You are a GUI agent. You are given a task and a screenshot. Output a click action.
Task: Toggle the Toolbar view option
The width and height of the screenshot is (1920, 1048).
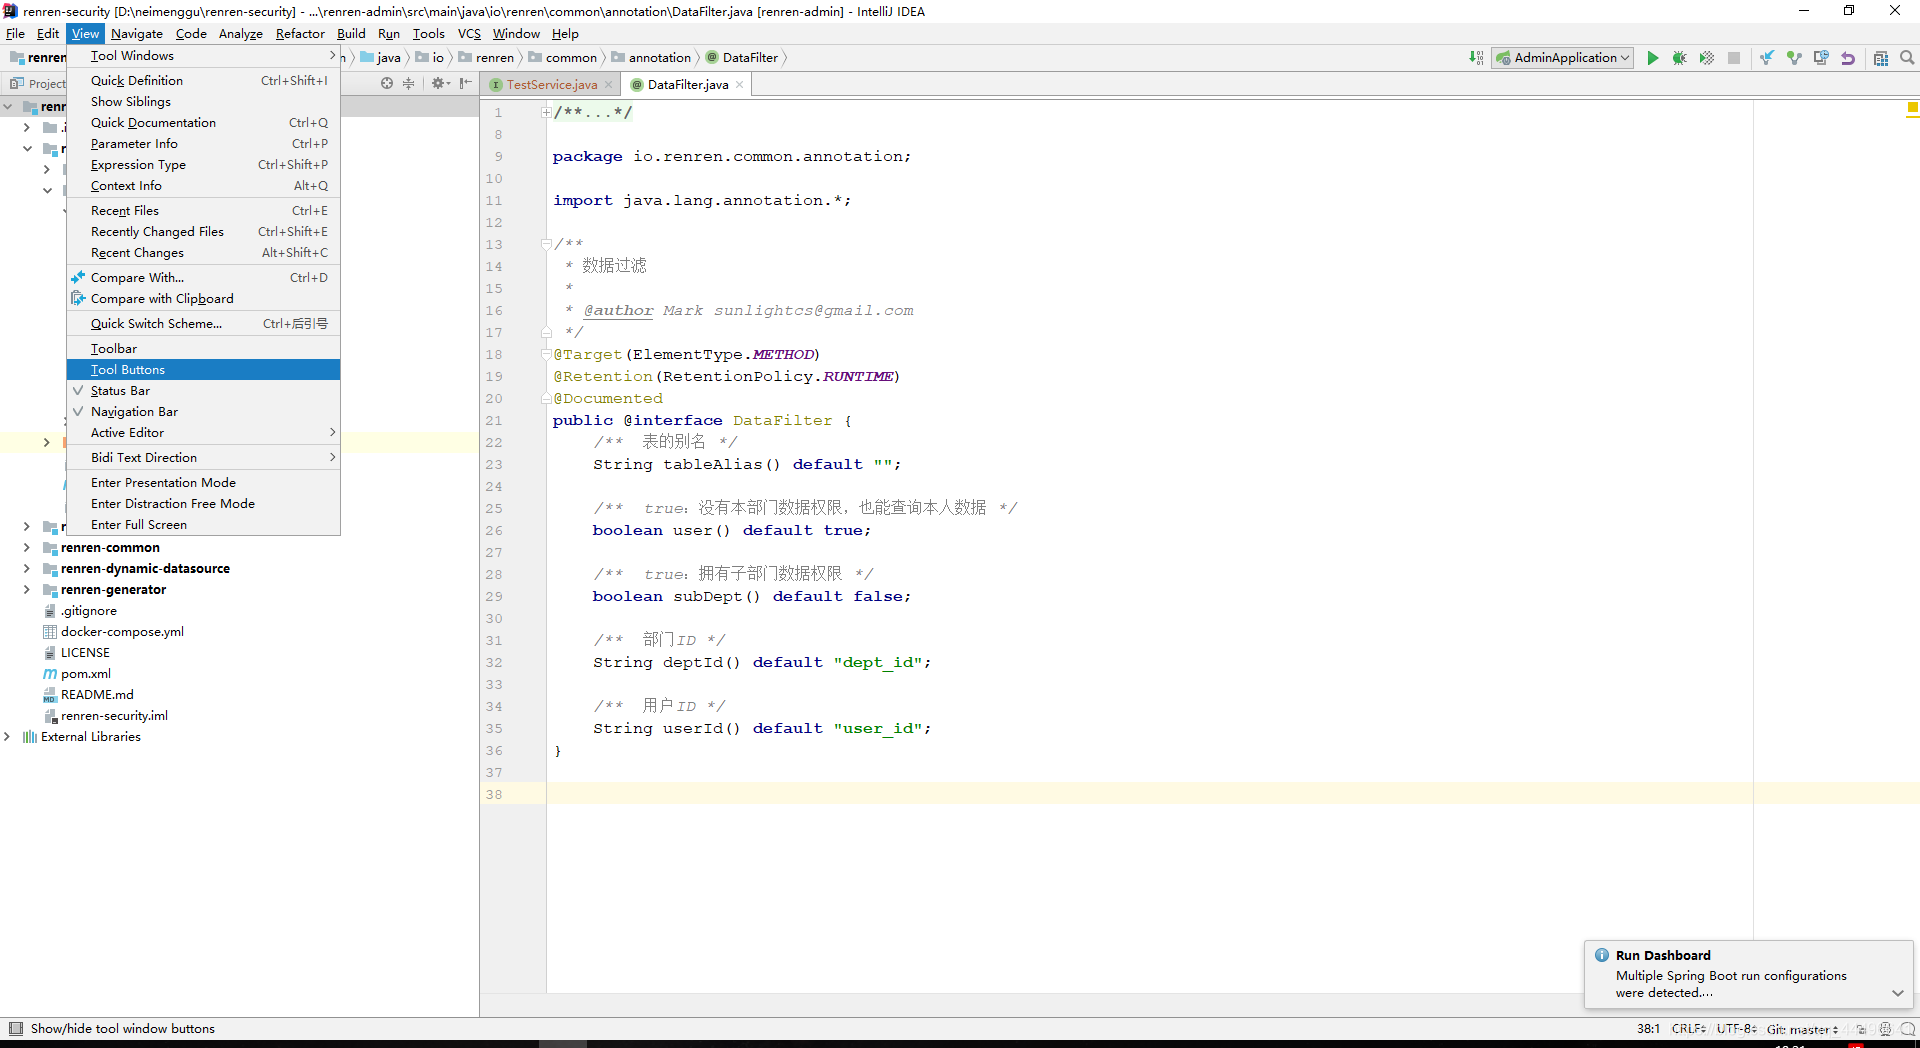coord(204,348)
